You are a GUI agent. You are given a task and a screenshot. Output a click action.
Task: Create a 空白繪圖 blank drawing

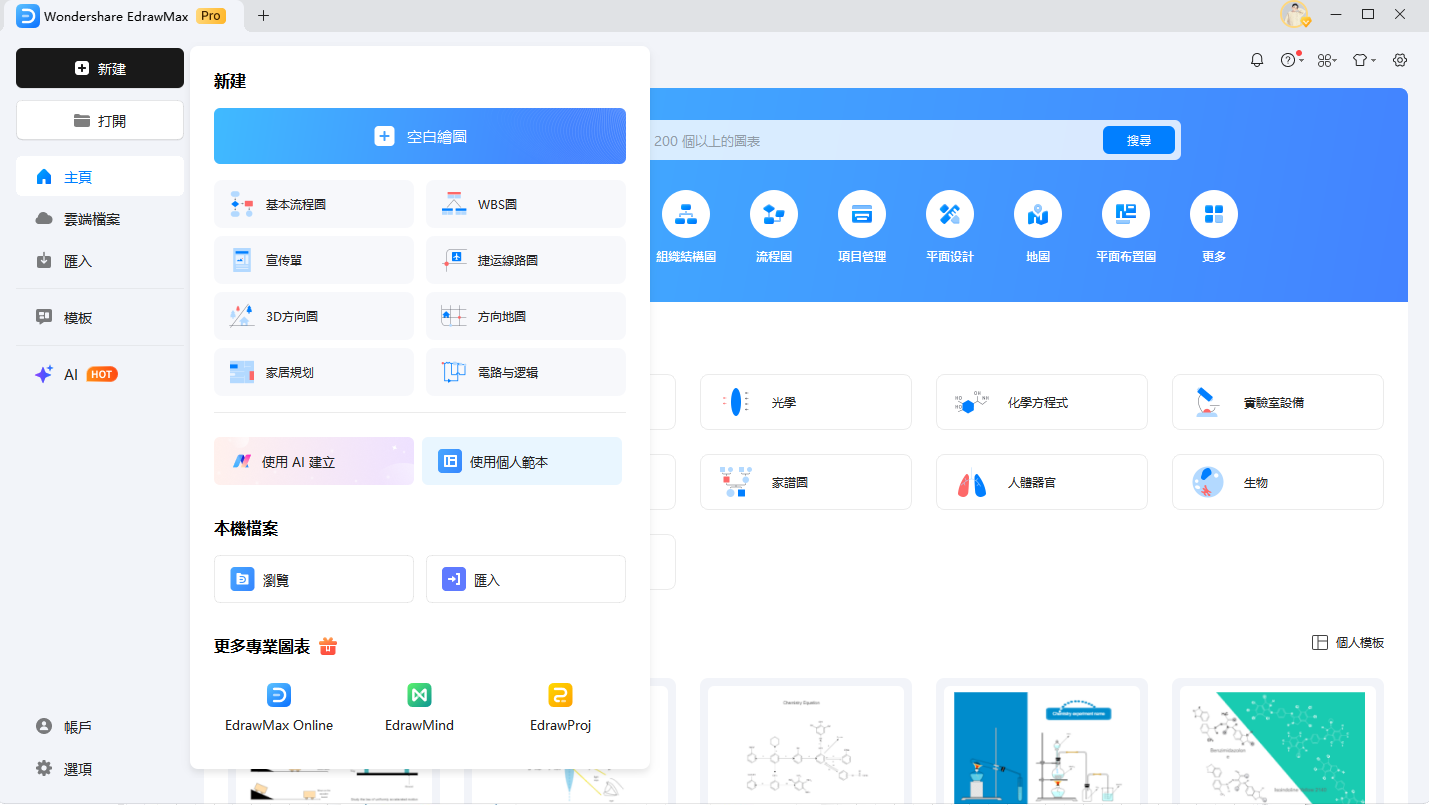coord(420,136)
